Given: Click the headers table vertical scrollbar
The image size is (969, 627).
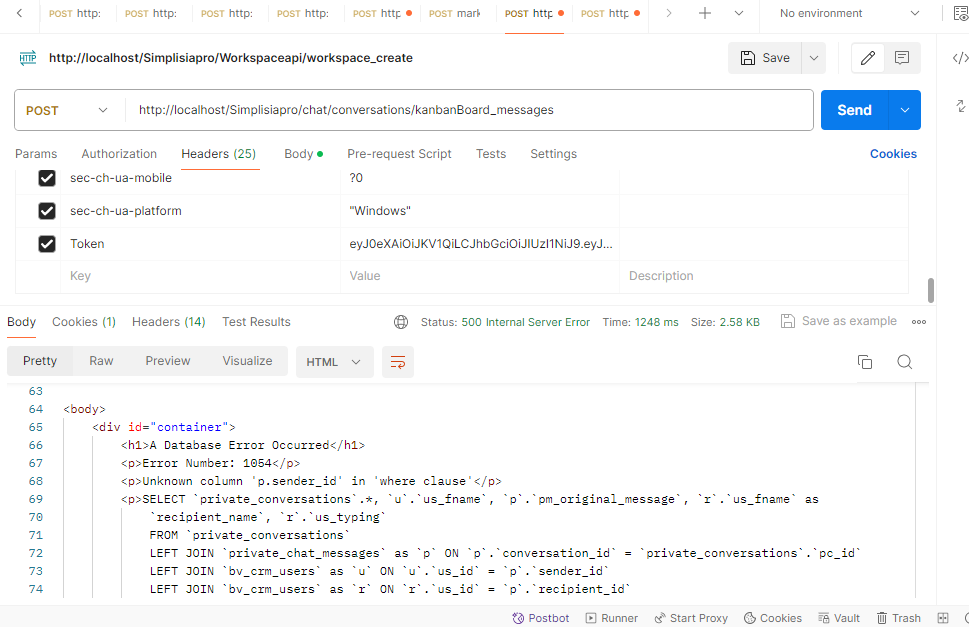Looking at the screenshot, I should pyautogui.click(x=932, y=290).
